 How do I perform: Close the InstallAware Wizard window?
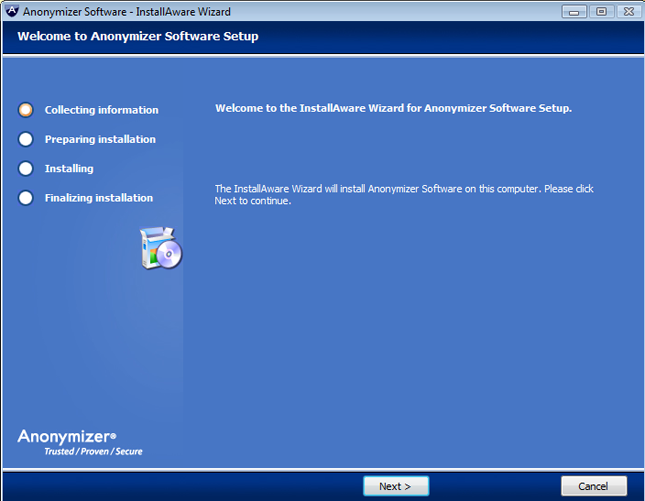626,11
